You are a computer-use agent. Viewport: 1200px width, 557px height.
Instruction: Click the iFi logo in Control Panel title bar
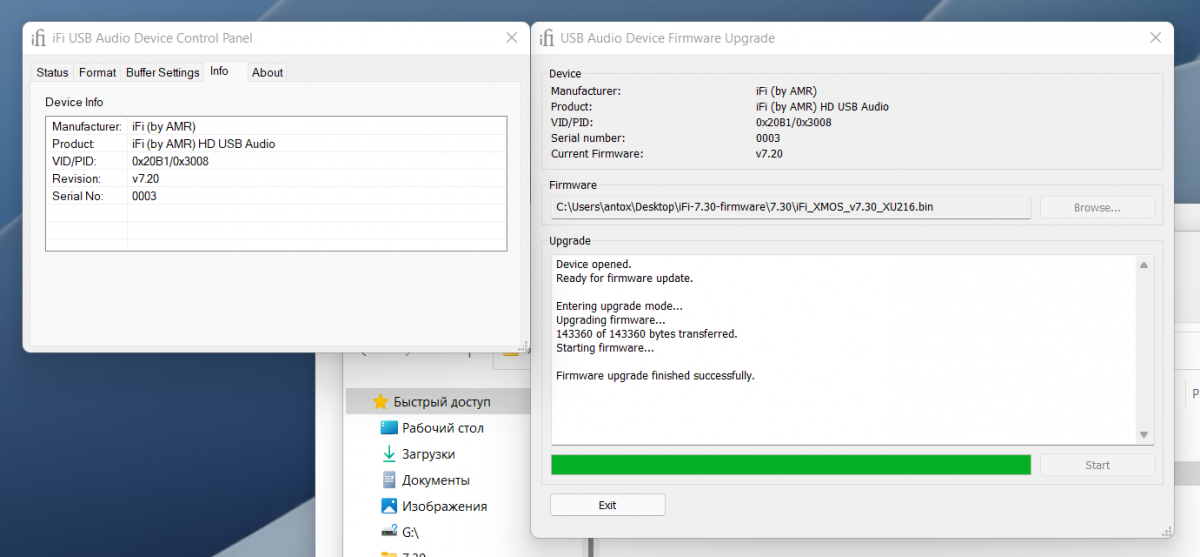point(39,38)
